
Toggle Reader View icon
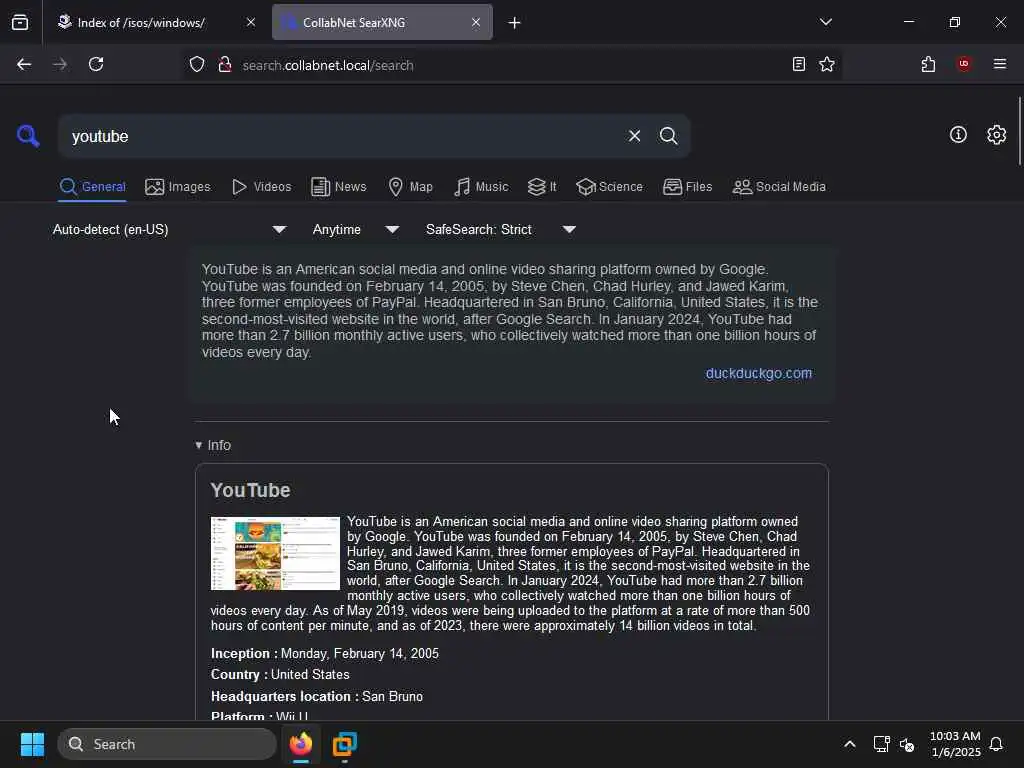click(798, 64)
